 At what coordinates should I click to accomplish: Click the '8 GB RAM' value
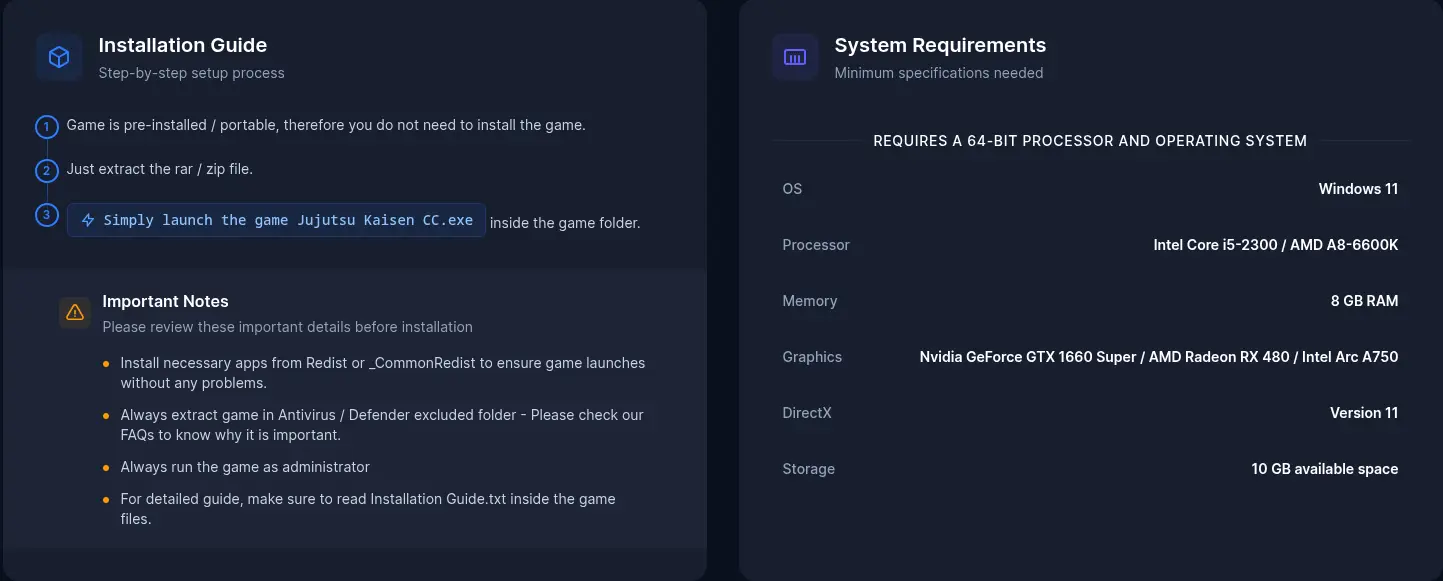[1364, 301]
